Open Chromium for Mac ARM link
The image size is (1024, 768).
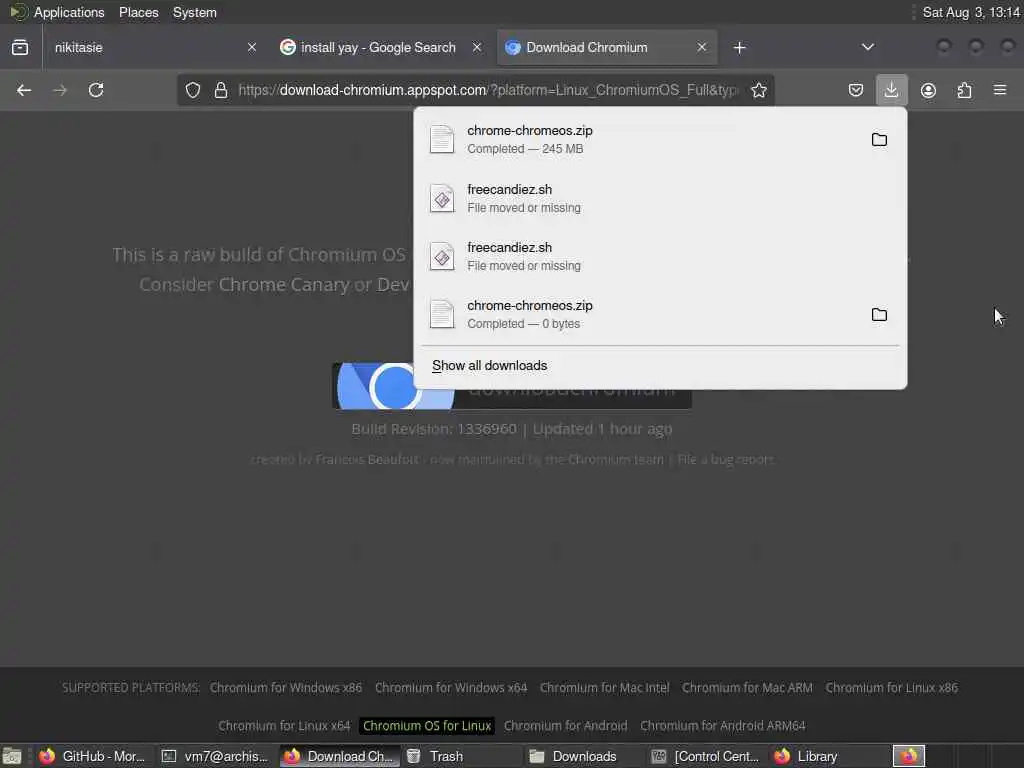pyautogui.click(x=747, y=688)
